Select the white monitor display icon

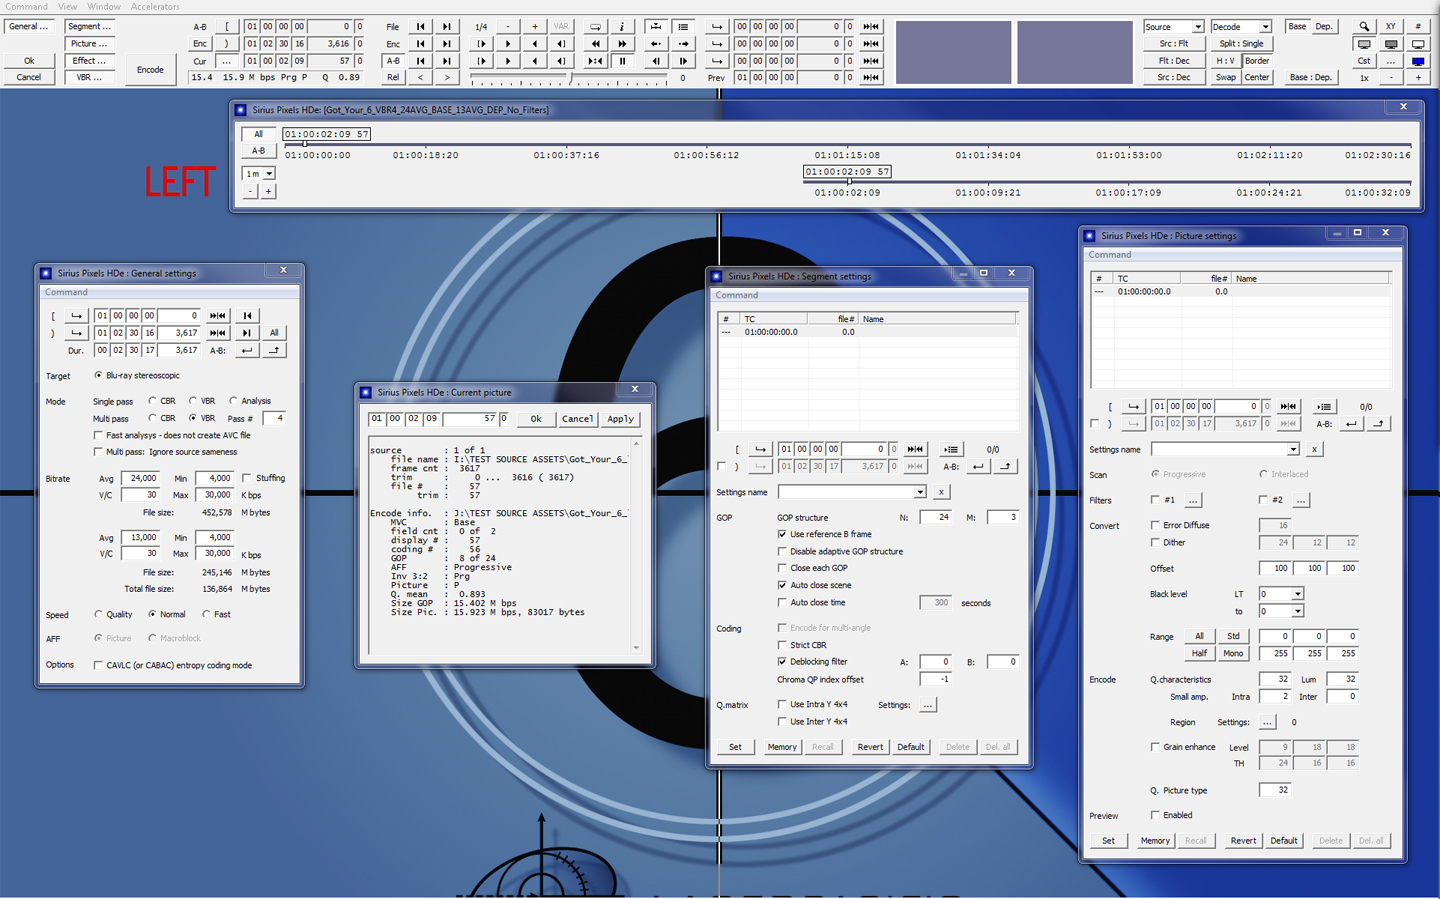click(x=1418, y=44)
